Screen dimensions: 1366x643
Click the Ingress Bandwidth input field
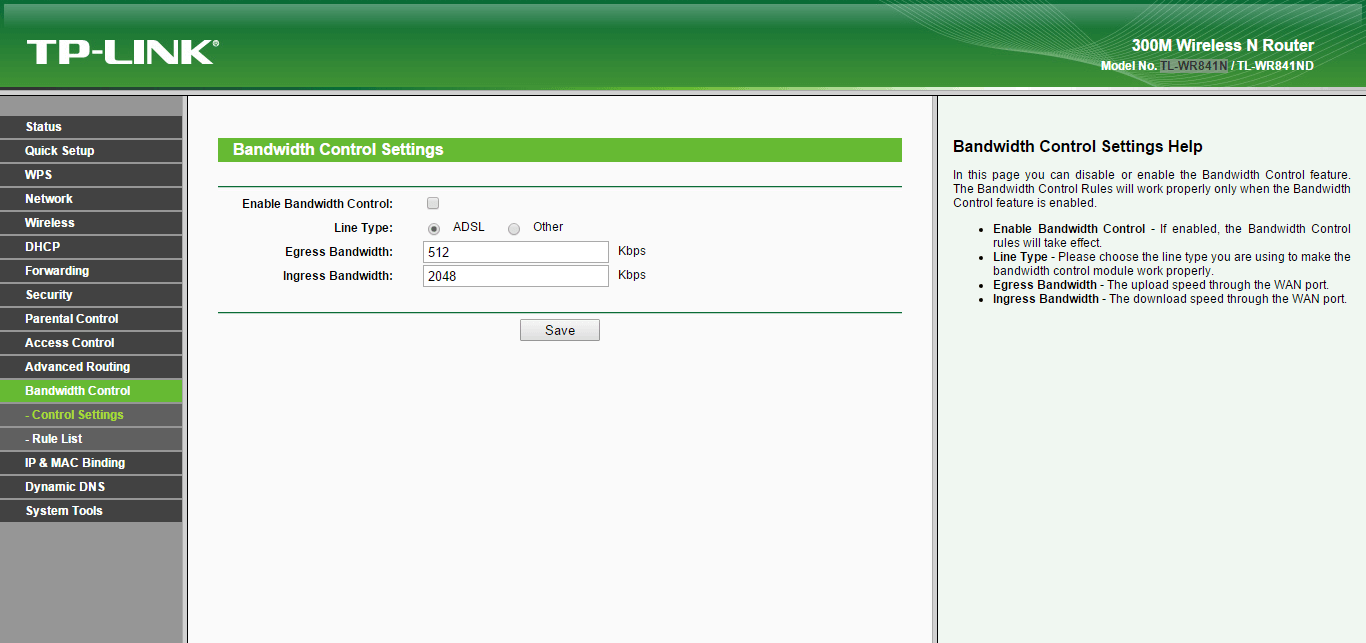[x=515, y=276]
